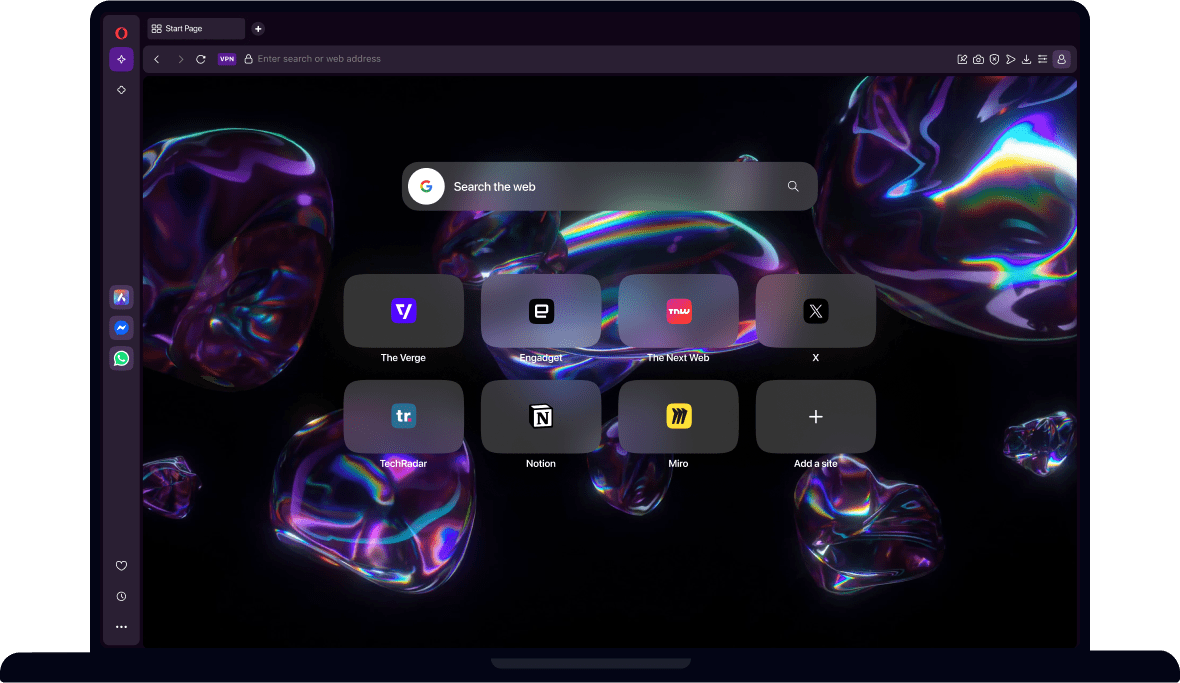The image size is (1180, 683).
Task: Open the Opera menu logo
Action: 121,33
